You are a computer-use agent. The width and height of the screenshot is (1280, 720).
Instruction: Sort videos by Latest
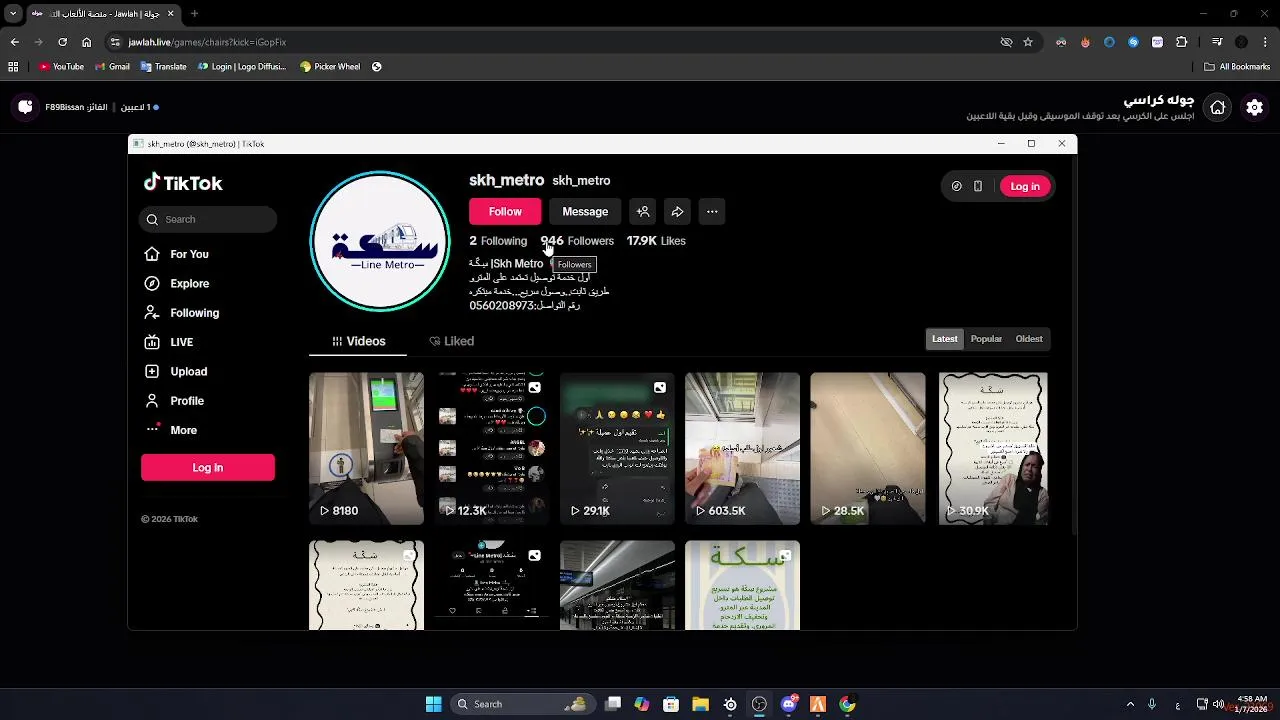[x=945, y=339]
